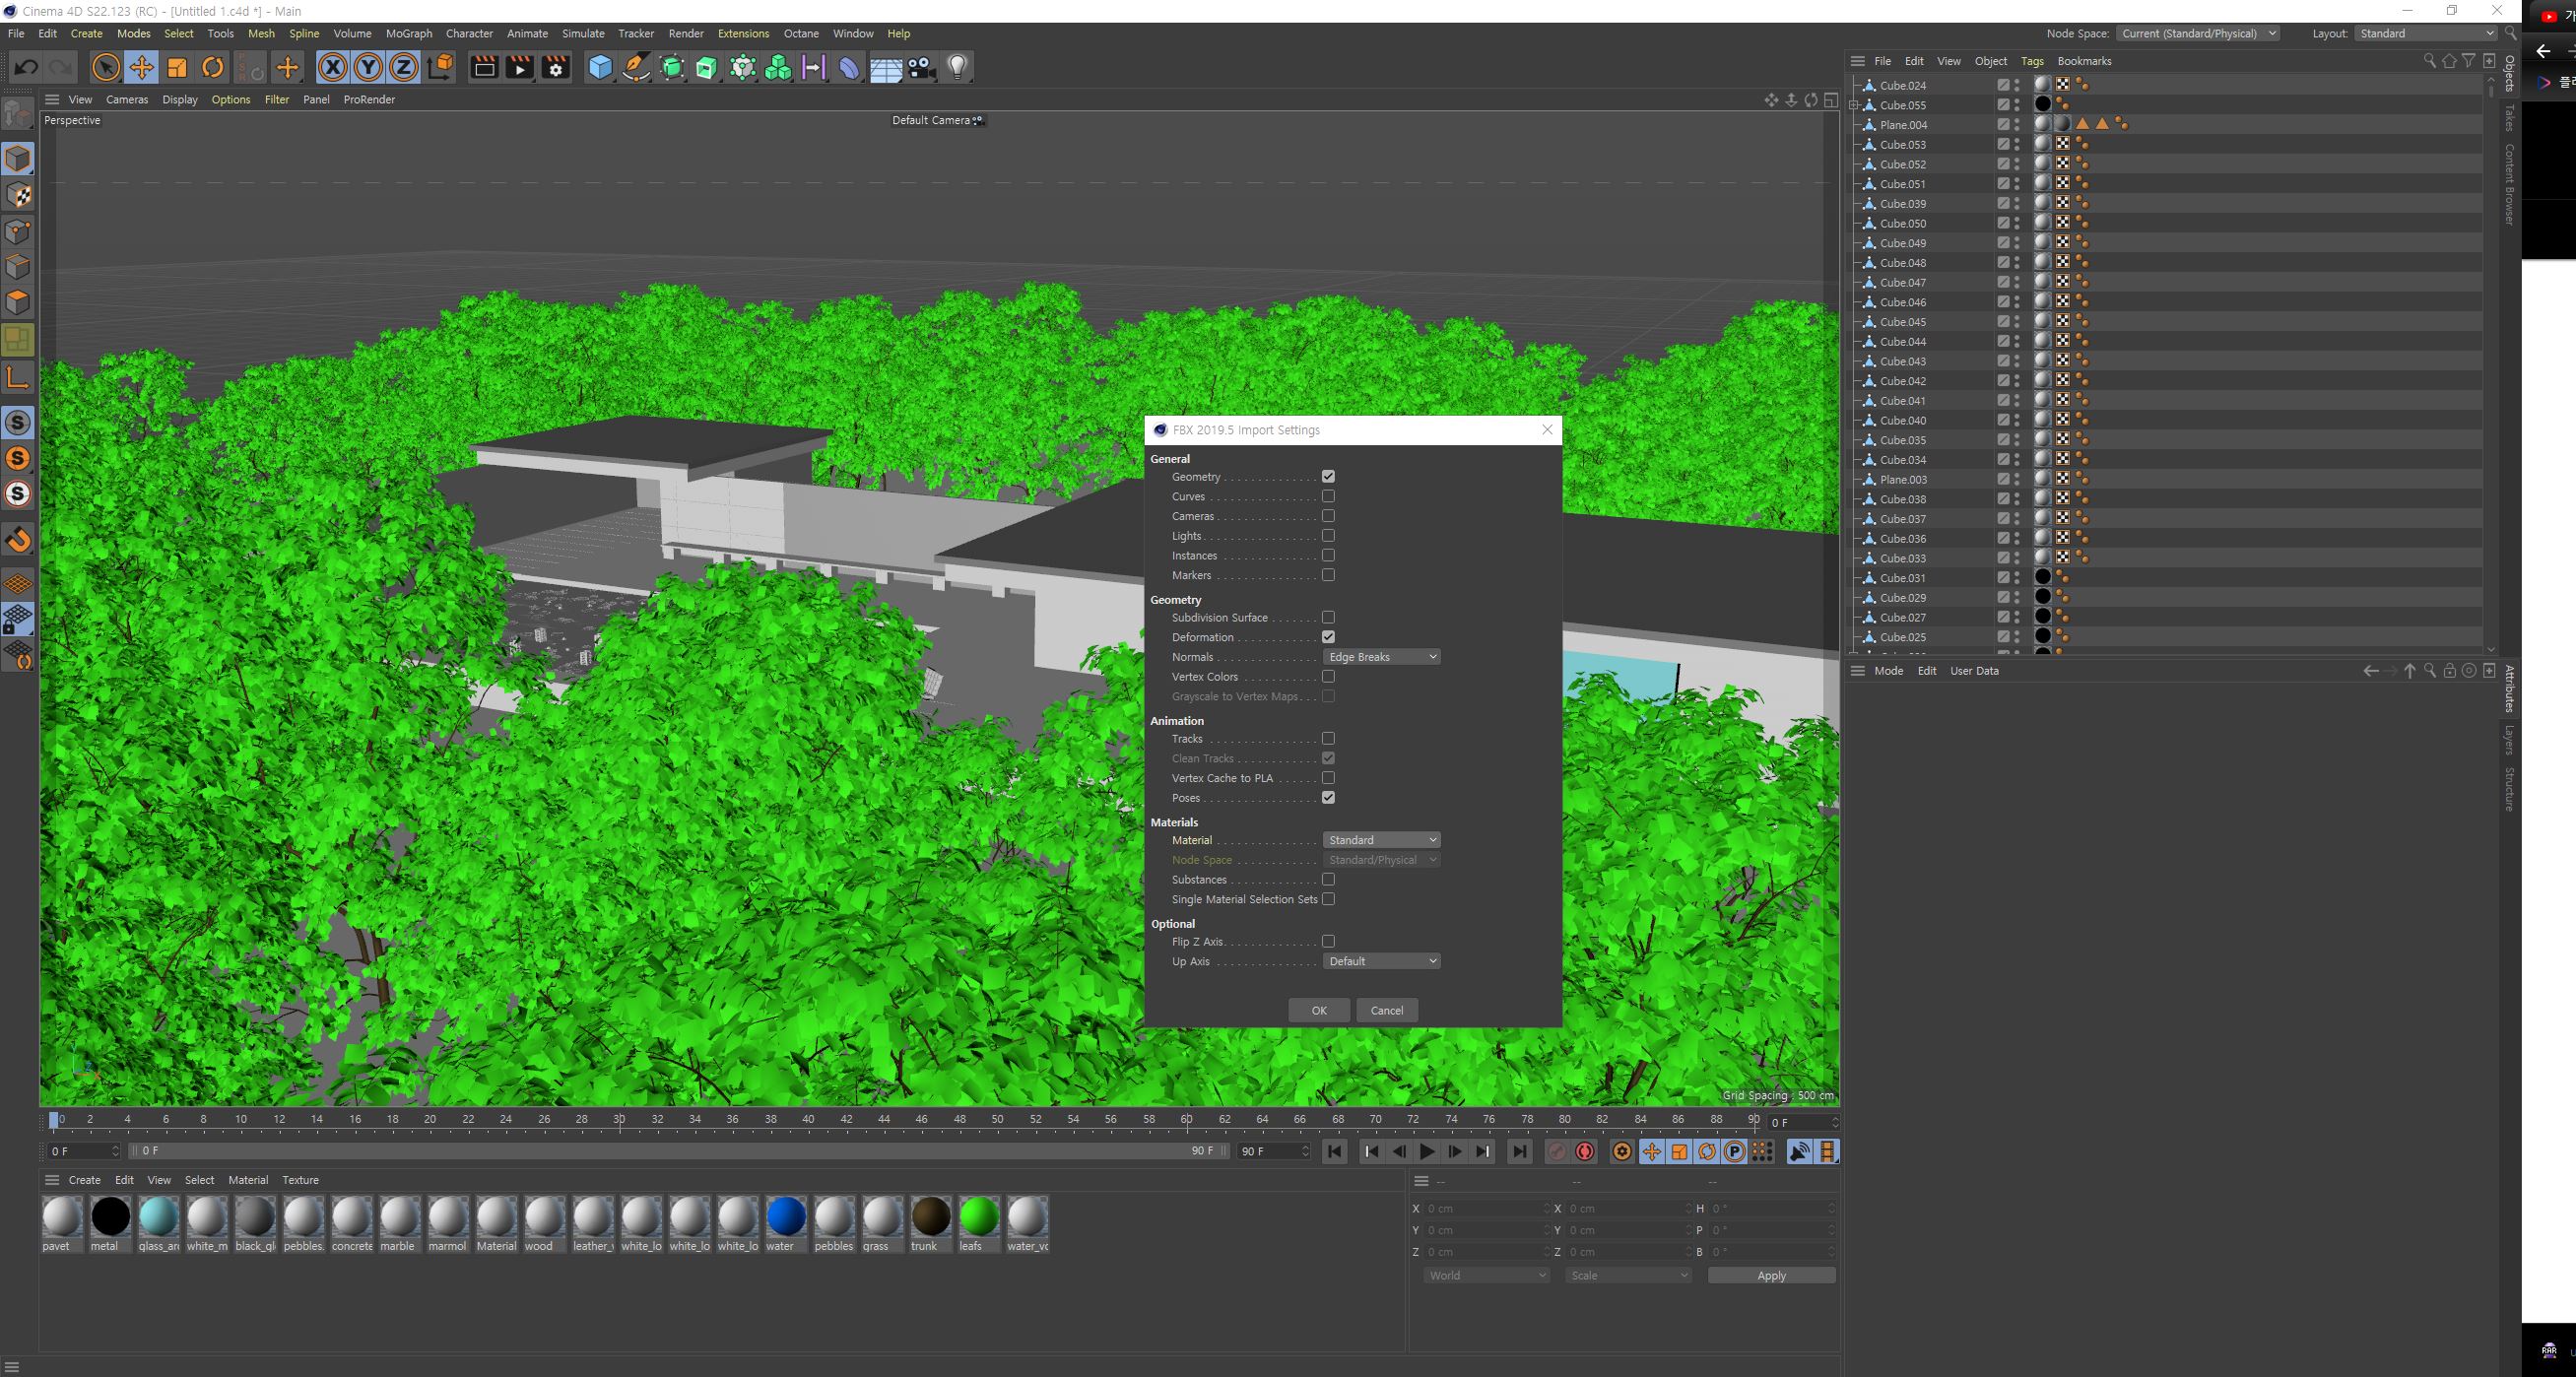Open the Normals Edge Breaks dropdown
Viewport: 2576px width, 1377px height.
[x=1382, y=657]
